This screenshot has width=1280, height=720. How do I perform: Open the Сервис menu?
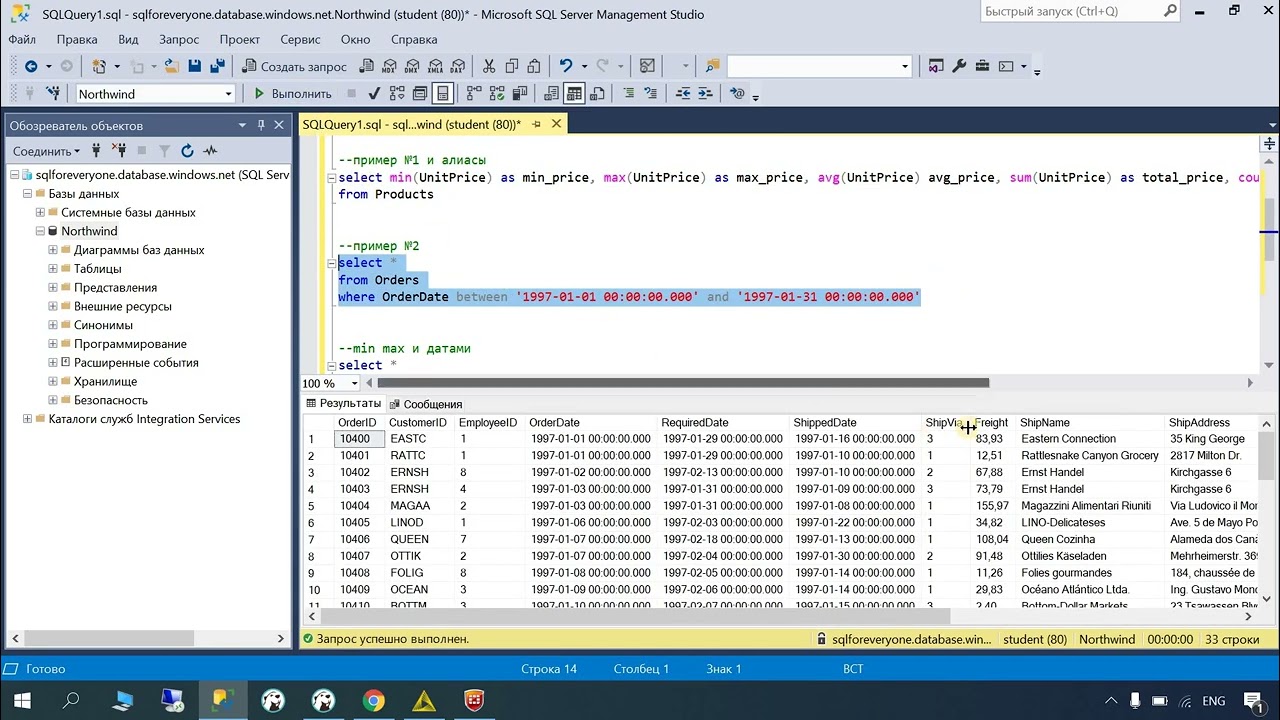(x=300, y=39)
